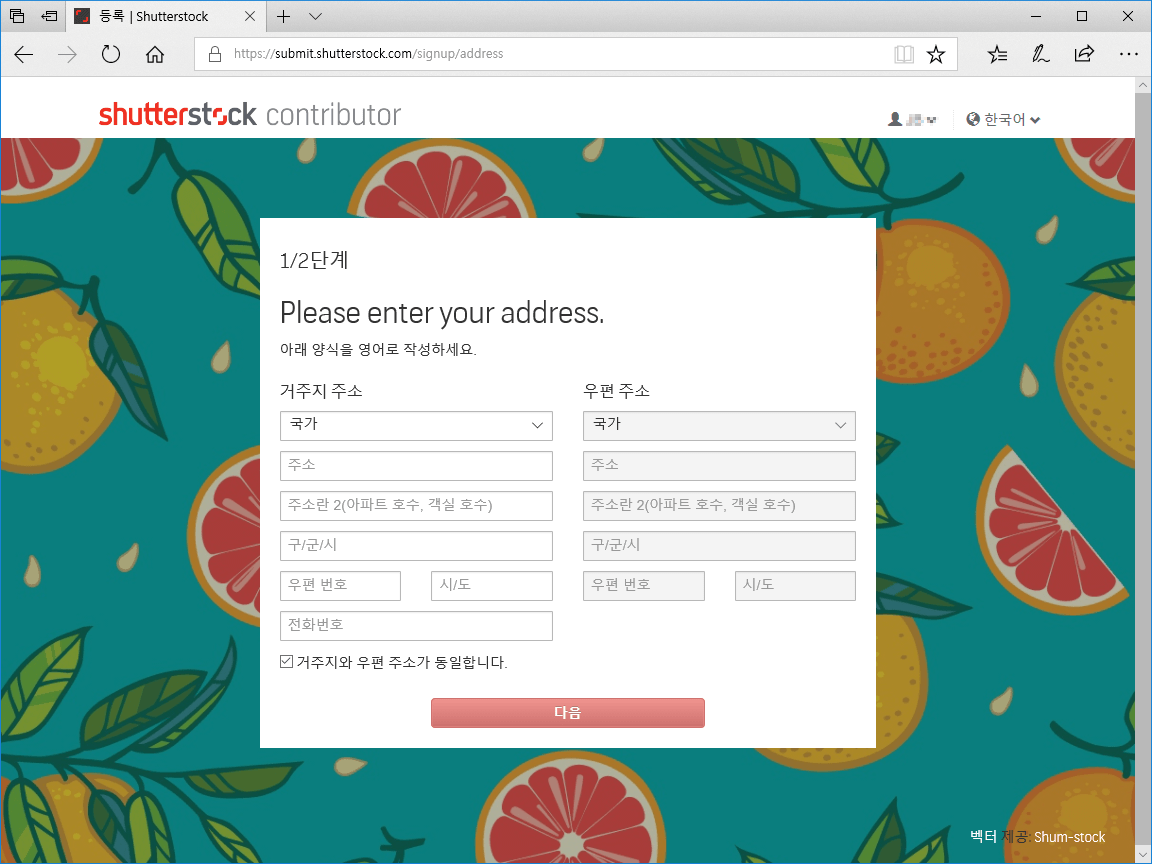Viewport: 1152px width, 864px height.
Task: Click the mailing 우편 번호 field
Action: (644, 586)
